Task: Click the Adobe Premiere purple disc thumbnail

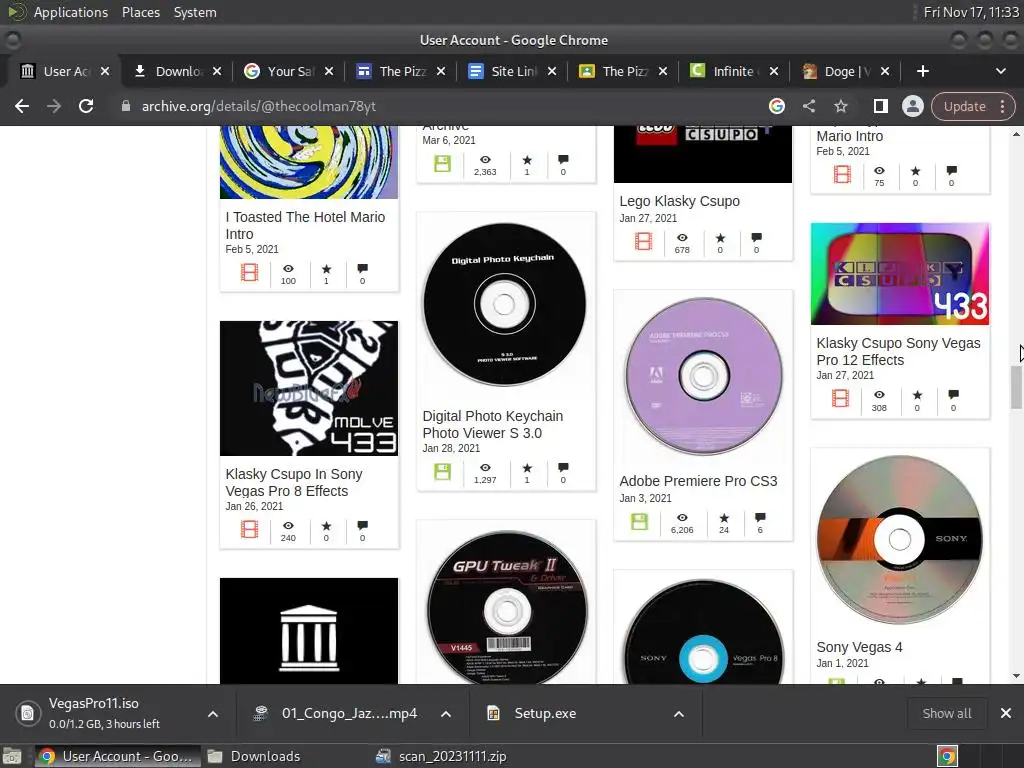Action: coord(703,376)
